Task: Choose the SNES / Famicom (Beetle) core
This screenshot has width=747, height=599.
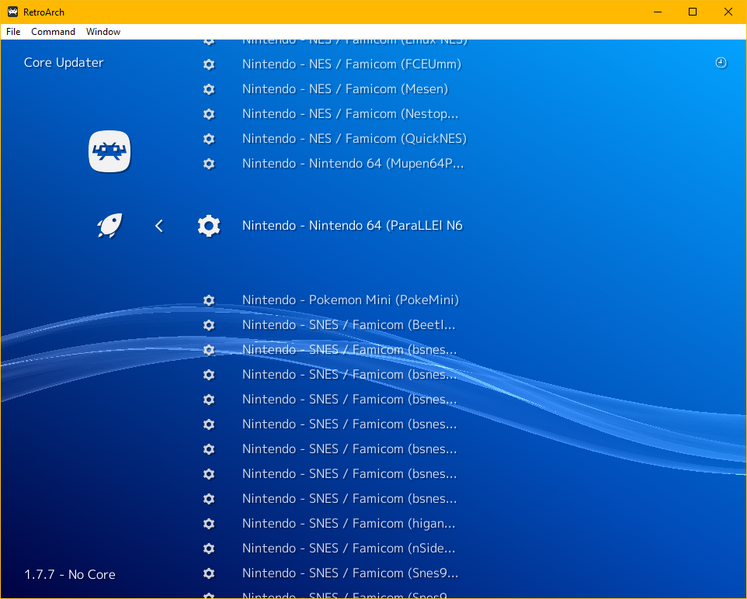Action: (x=348, y=325)
